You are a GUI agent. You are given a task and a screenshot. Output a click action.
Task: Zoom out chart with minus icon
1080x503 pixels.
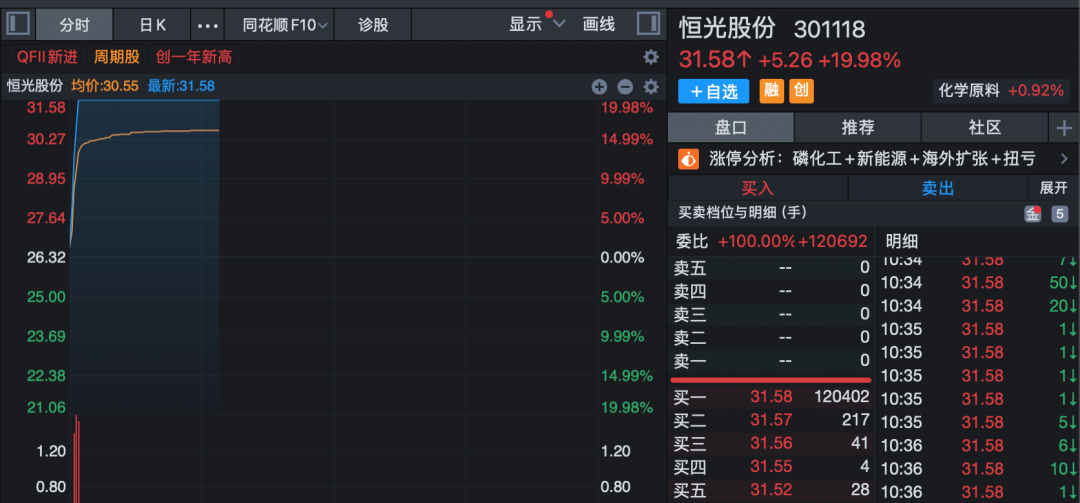click(x=625, y=87)
